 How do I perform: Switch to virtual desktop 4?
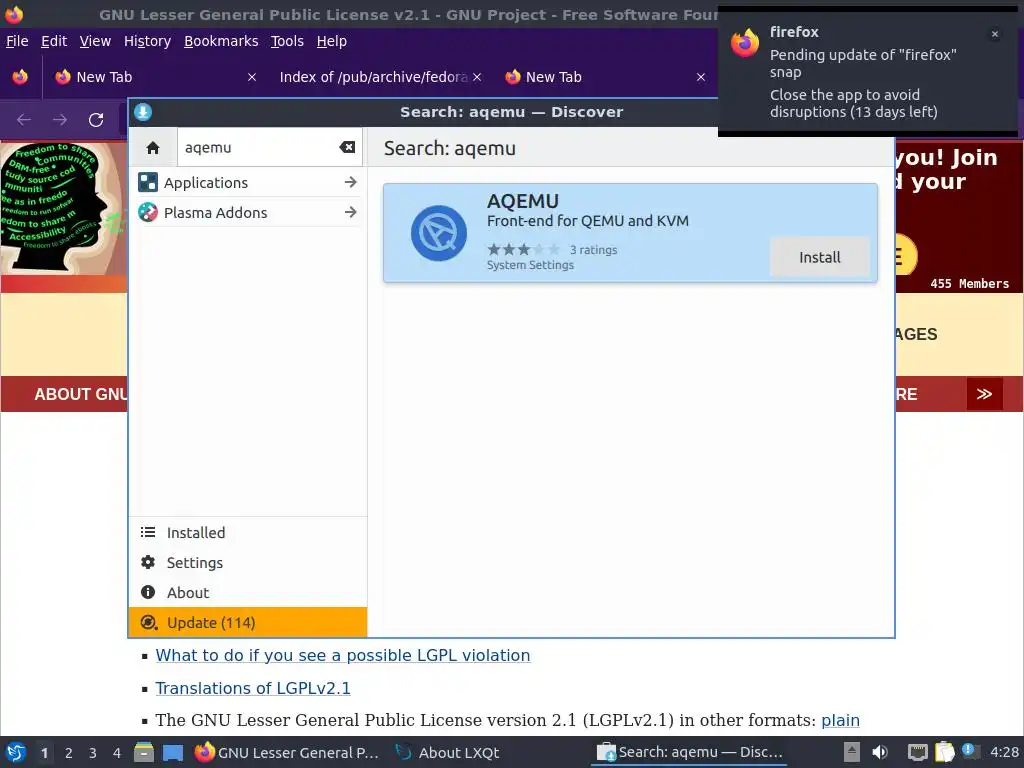(x=116, y=753)
